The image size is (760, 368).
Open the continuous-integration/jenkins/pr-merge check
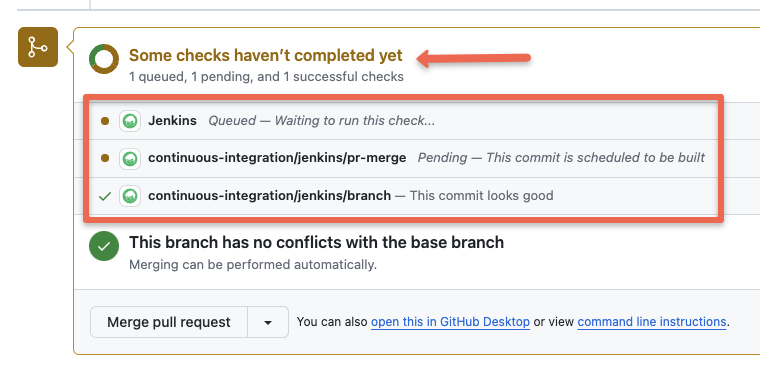(x=277, y=158)
